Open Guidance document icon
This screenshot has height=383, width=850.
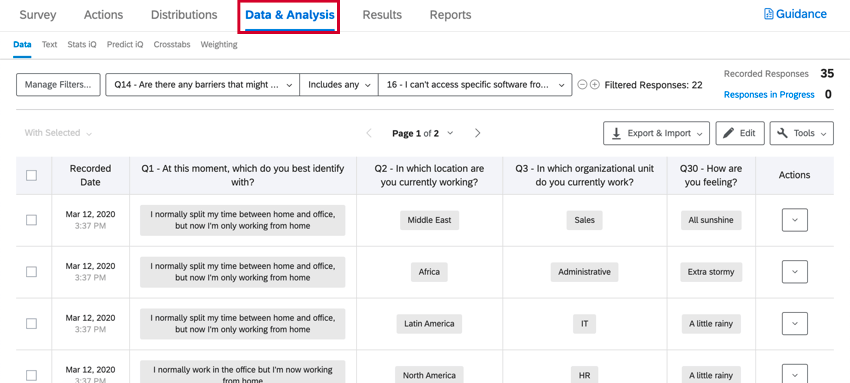768,14
